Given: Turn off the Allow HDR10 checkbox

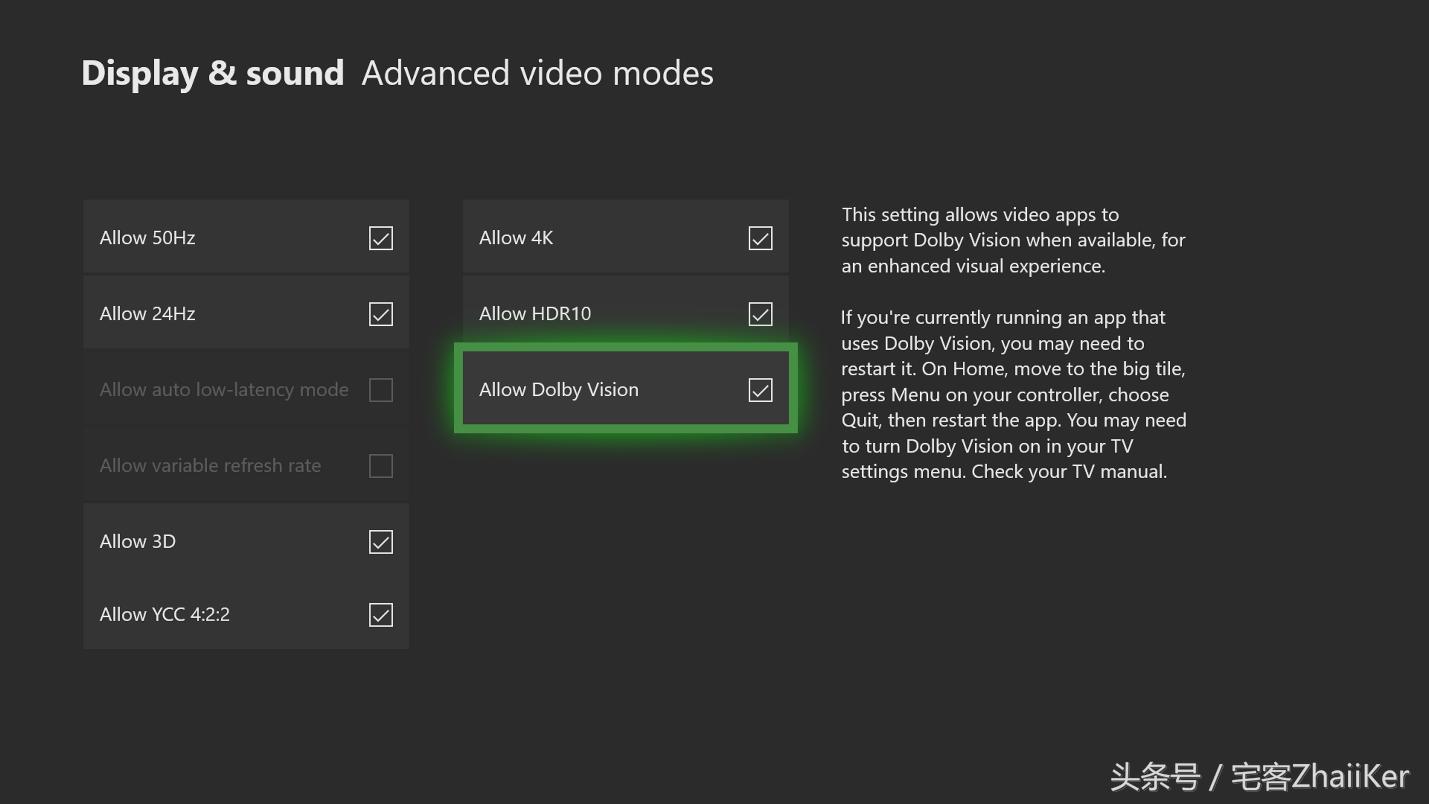Looking at the screenshot, I should coord(761,314).
